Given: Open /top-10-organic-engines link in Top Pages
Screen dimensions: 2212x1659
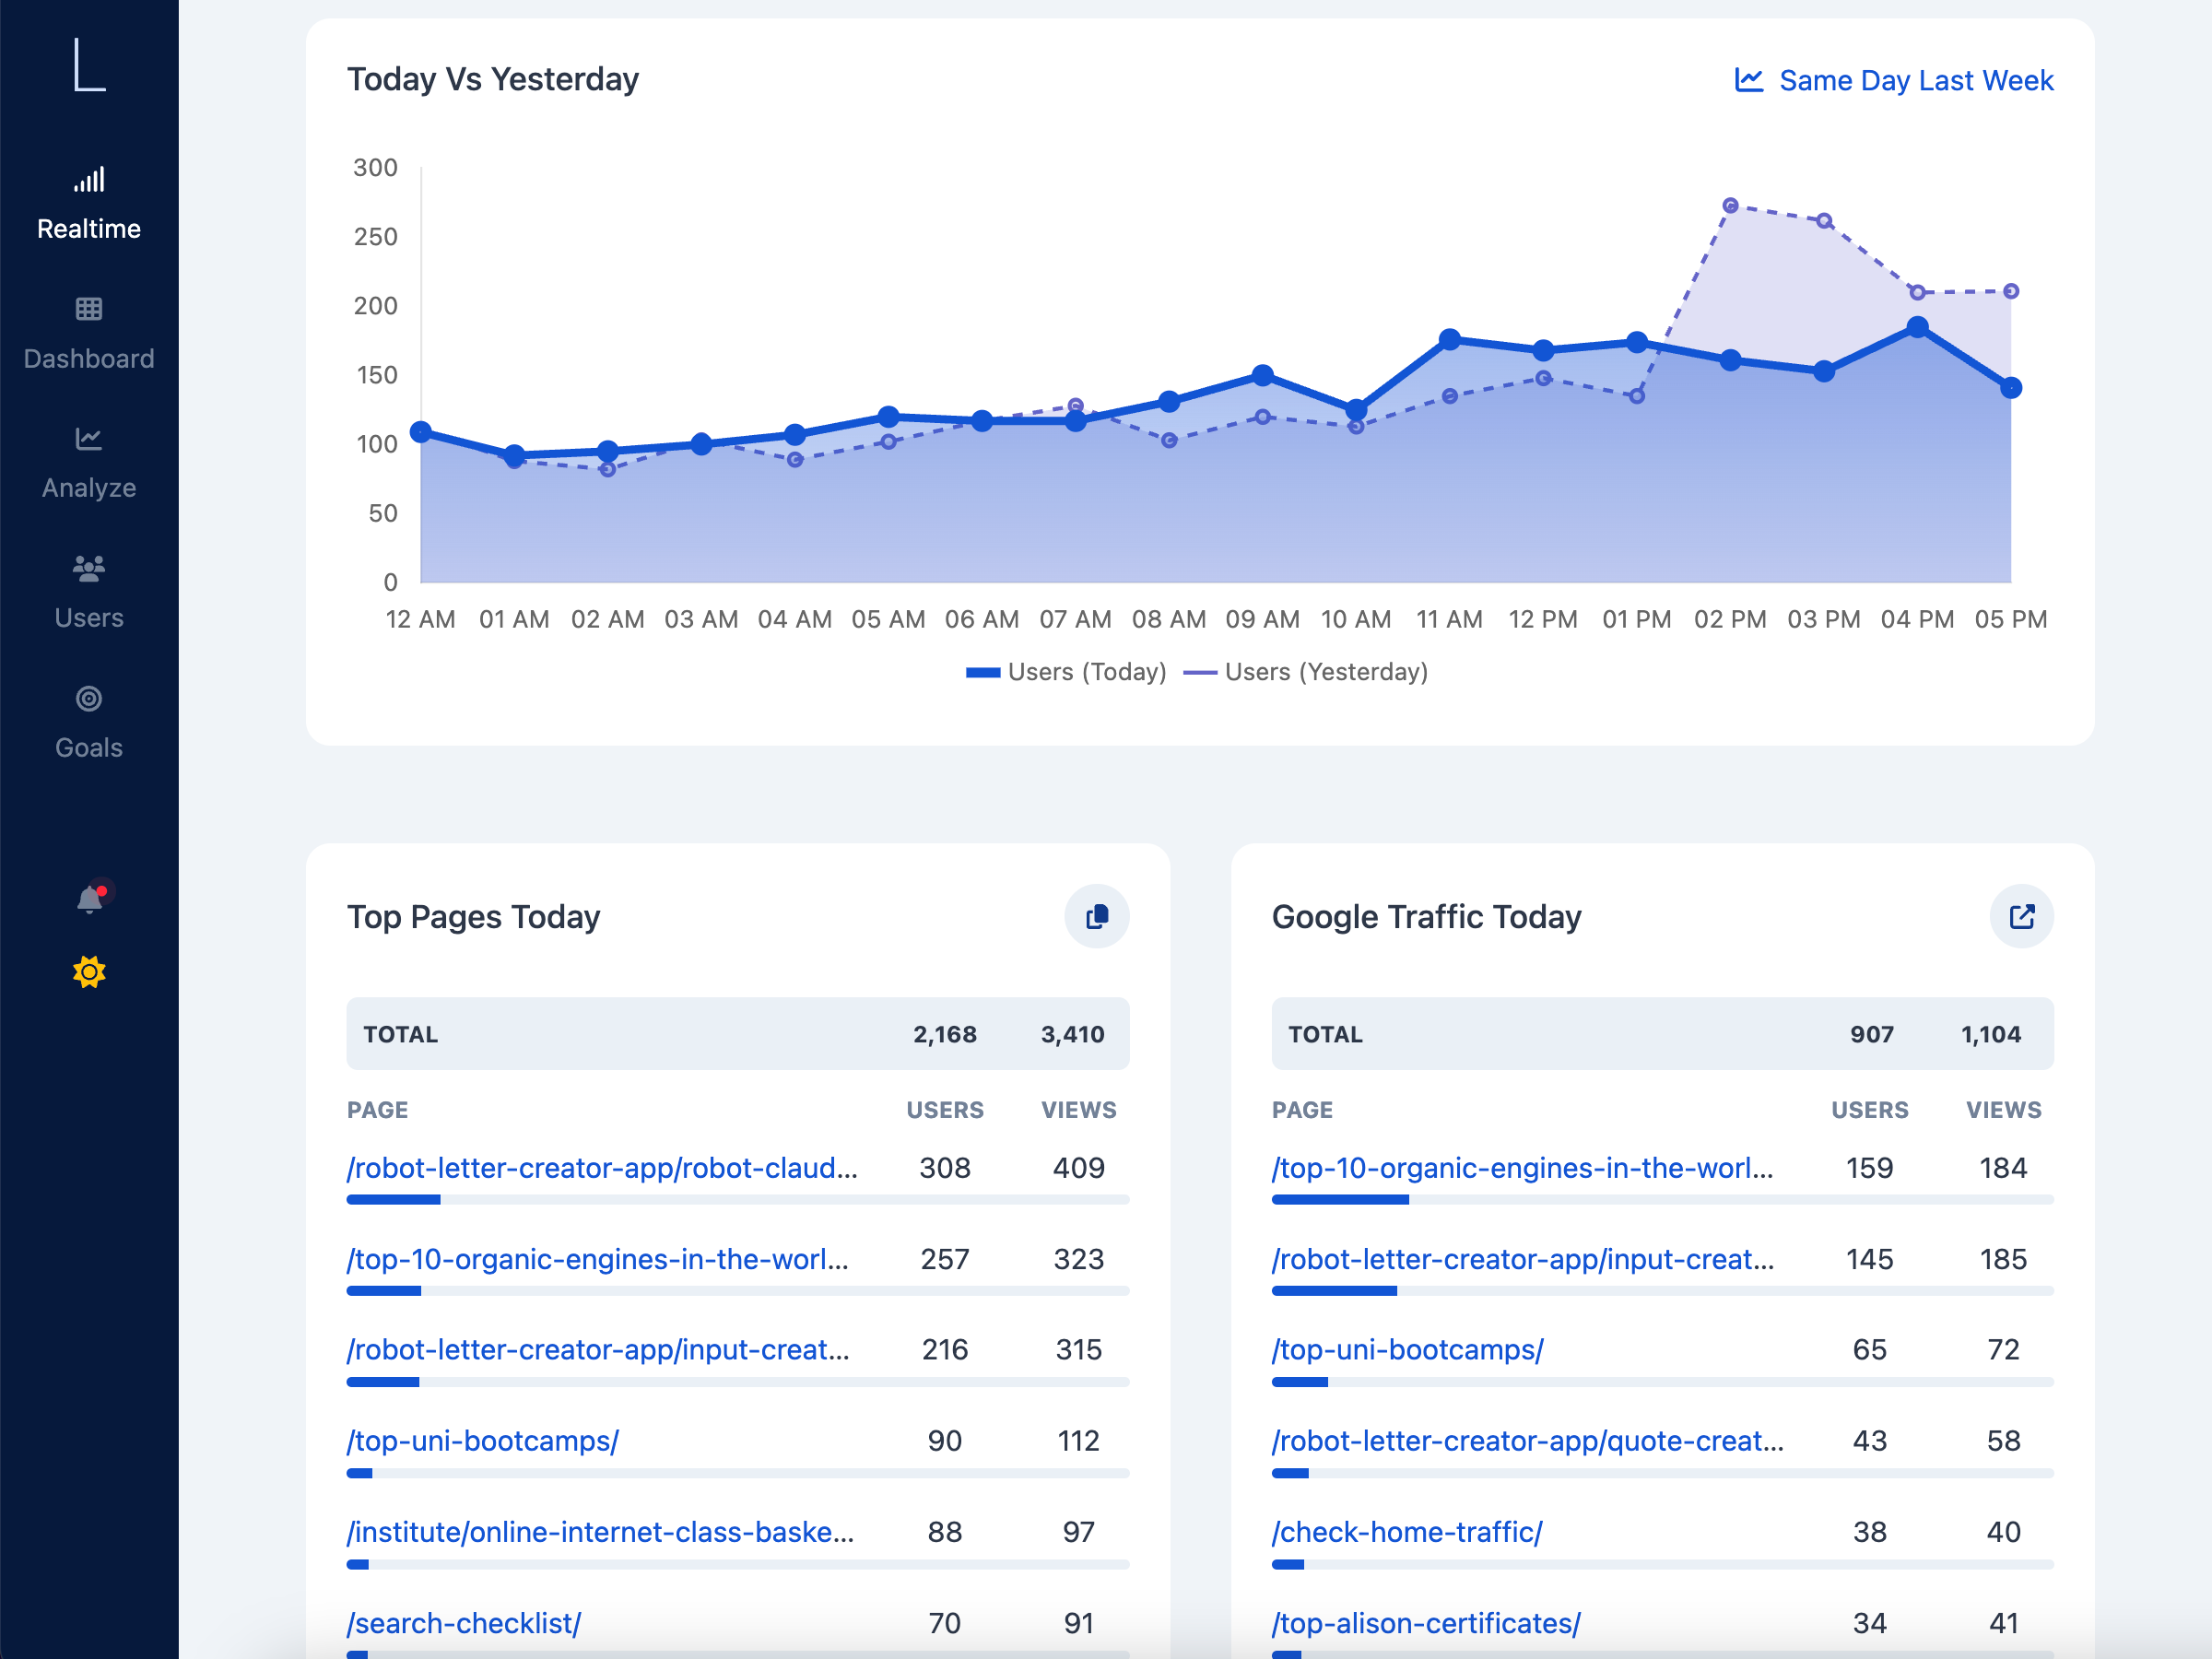Looking at the screenshot, I should (597, 1259).
